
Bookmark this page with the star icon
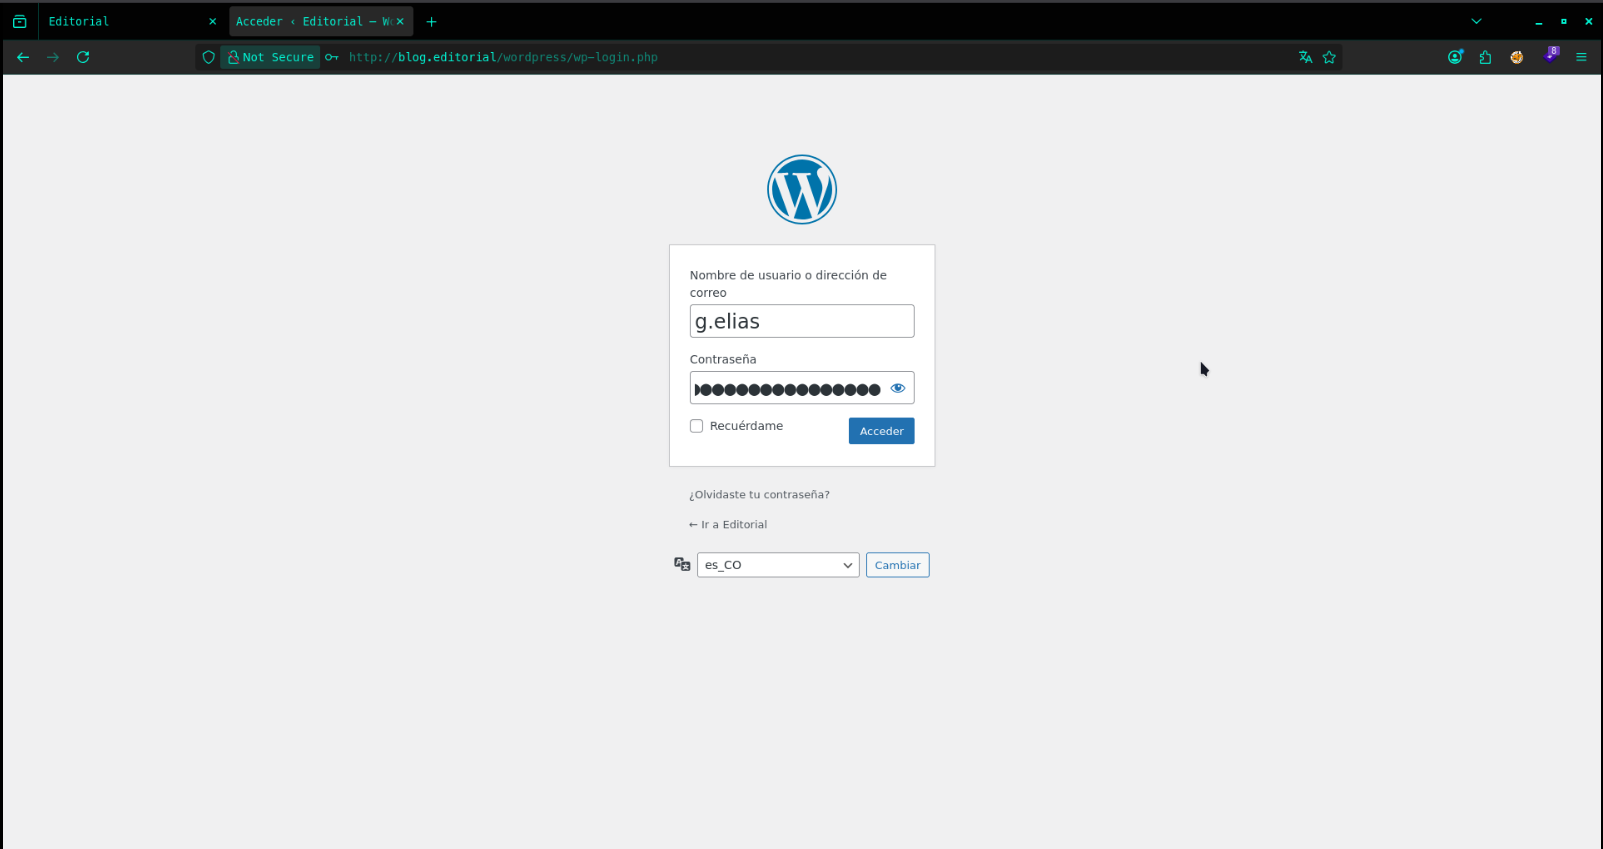click(x=1329, y=57)
